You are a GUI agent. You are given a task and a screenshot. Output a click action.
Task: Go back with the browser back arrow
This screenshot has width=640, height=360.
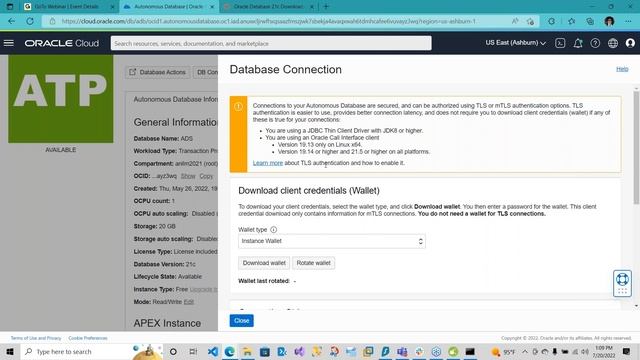[11, 21]
